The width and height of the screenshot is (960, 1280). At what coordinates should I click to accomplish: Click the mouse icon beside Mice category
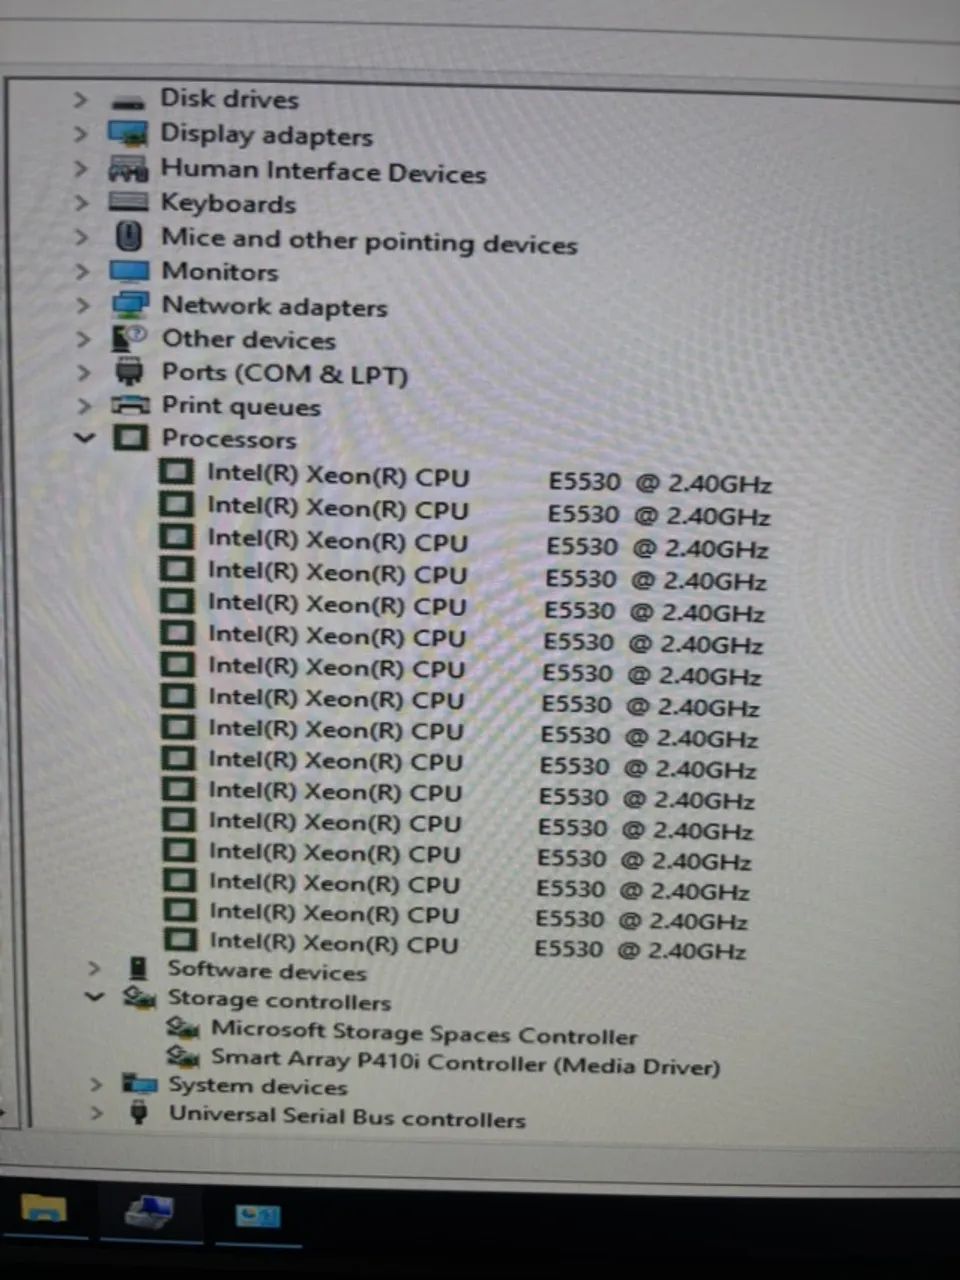(129, 236)
